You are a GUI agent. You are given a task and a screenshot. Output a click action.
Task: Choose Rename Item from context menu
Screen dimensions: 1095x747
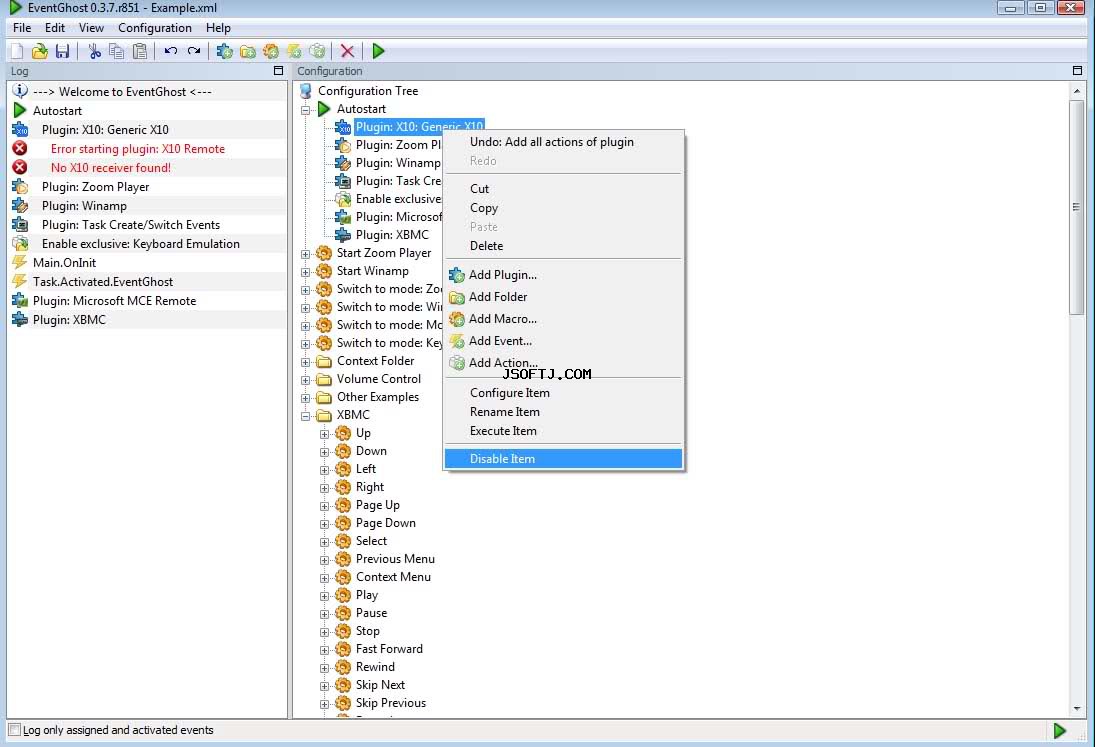click(563, 412)
